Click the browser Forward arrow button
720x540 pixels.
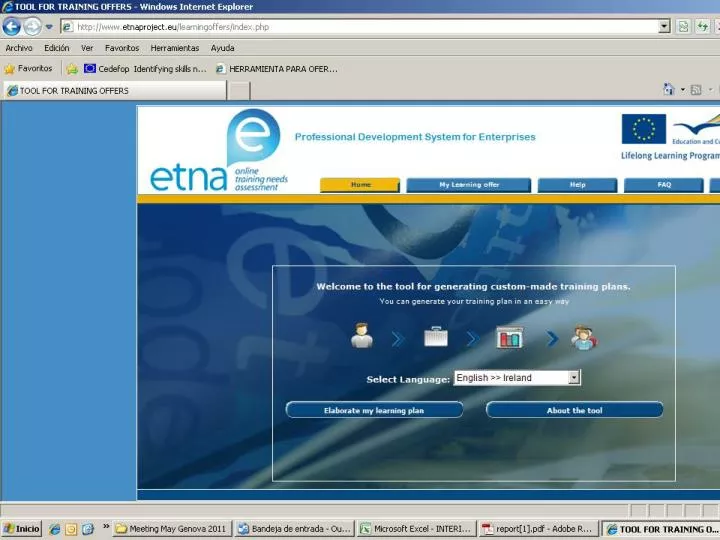point(32,27)
